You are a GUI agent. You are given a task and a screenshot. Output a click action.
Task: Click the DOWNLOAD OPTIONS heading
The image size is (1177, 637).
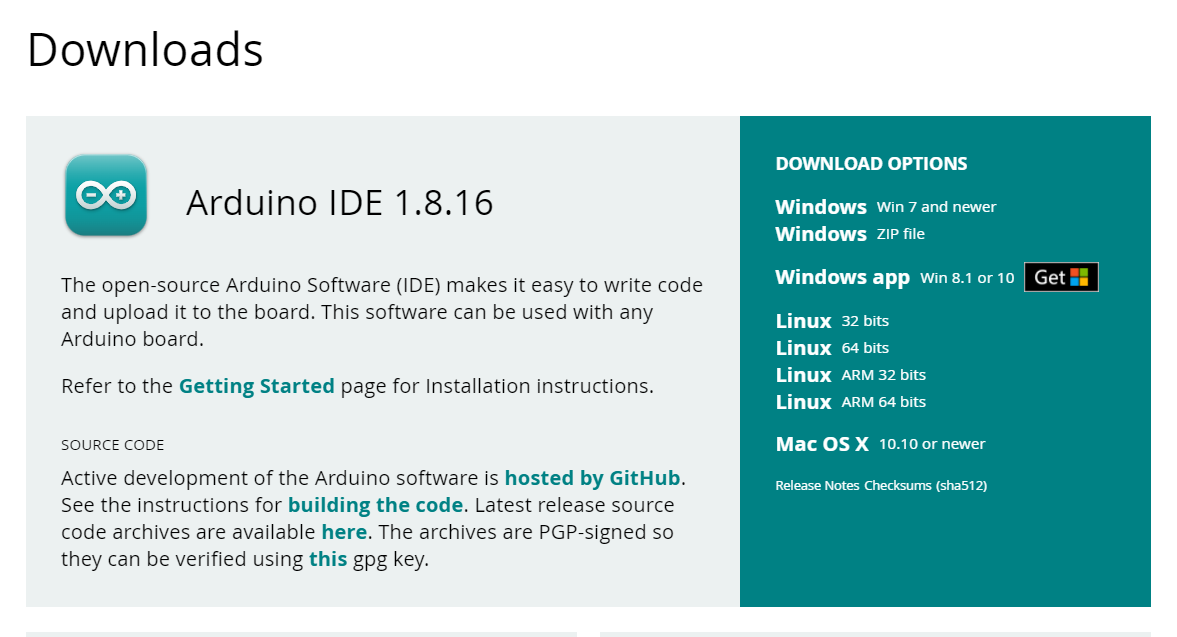coord(871,164)
